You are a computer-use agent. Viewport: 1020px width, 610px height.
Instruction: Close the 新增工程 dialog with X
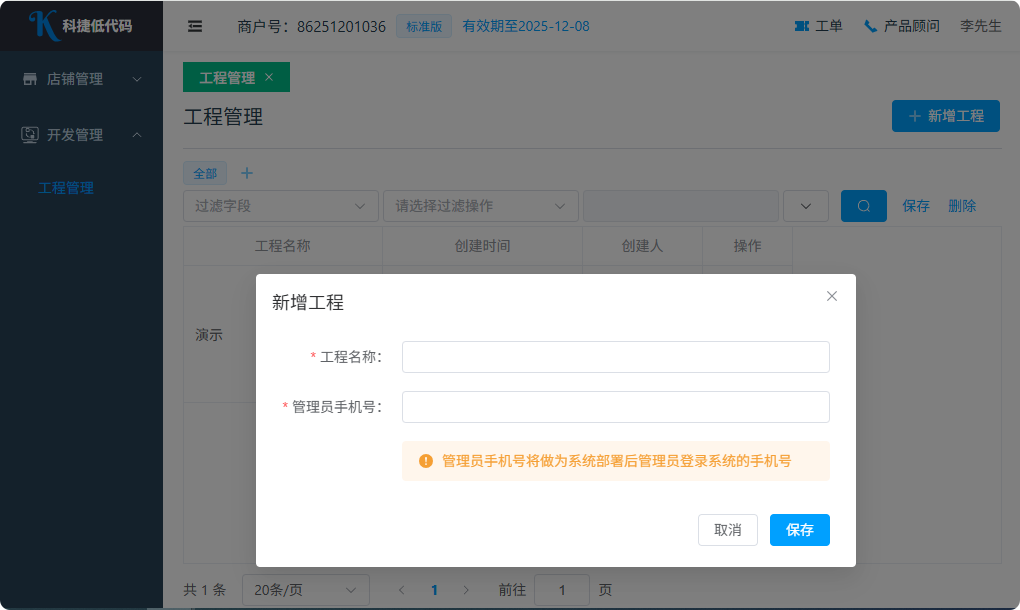pos(832,296)
